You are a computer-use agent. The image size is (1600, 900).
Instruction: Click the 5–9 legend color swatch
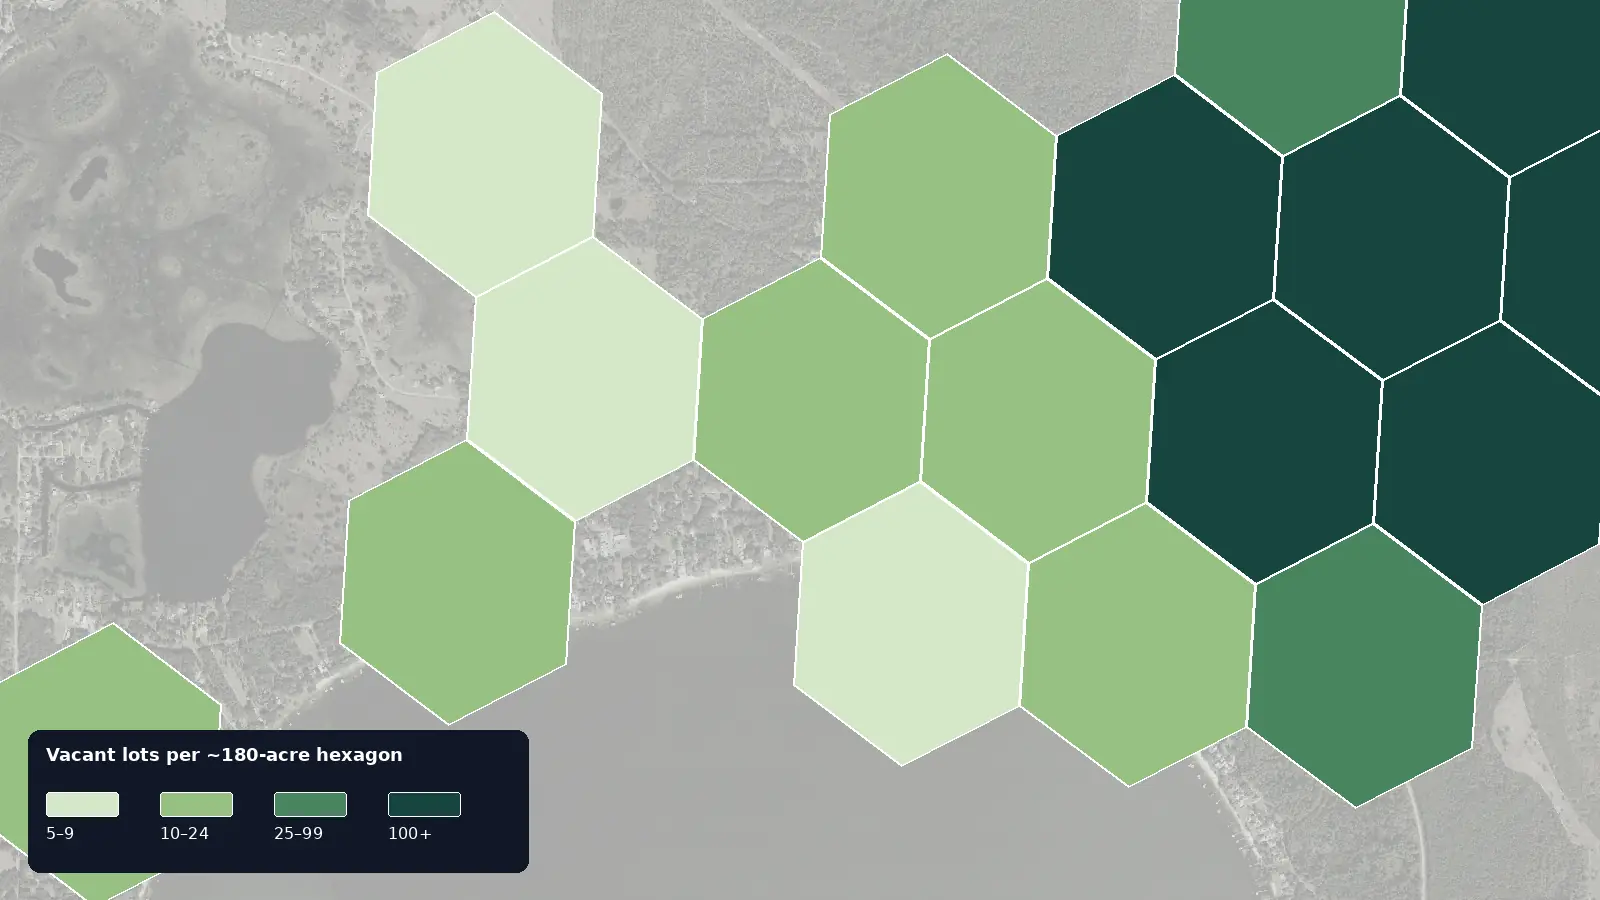(82, 804)
